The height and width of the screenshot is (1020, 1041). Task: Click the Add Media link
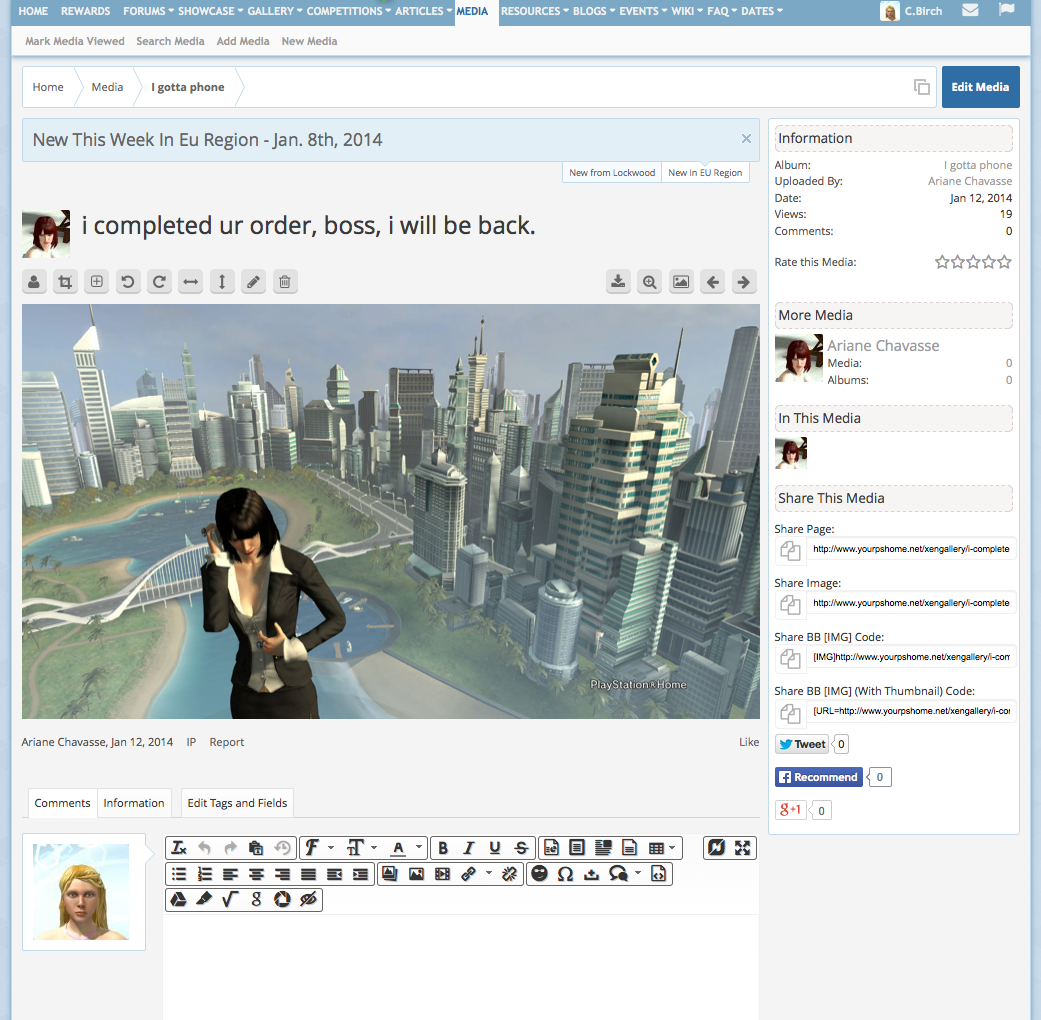point(243,41)
